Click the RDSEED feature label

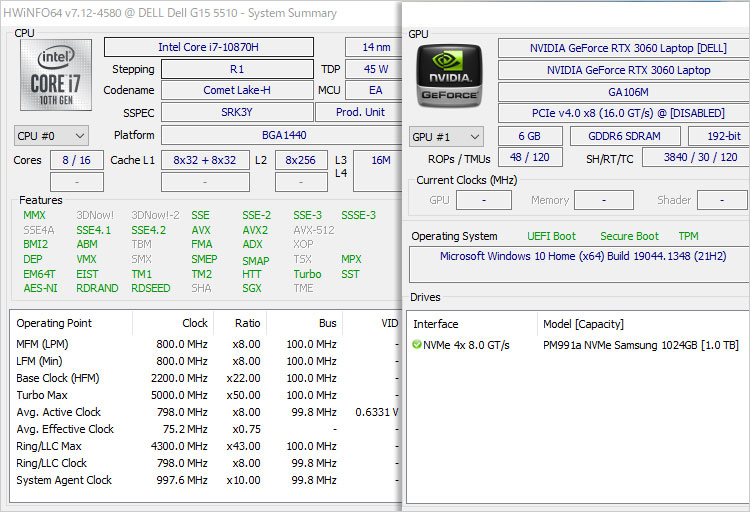tap(151, 289)
